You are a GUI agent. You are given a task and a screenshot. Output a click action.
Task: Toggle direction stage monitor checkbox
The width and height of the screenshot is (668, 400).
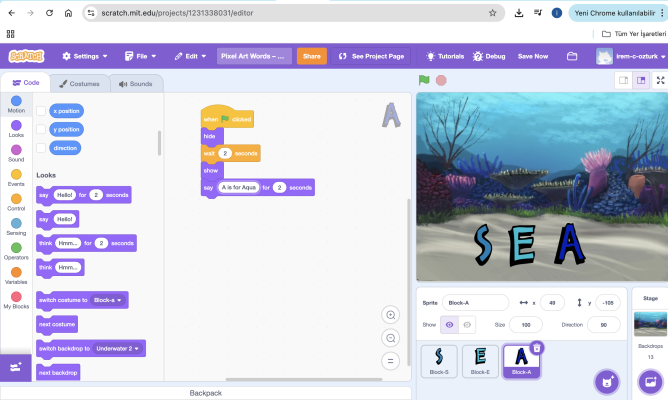pos(41,148)
